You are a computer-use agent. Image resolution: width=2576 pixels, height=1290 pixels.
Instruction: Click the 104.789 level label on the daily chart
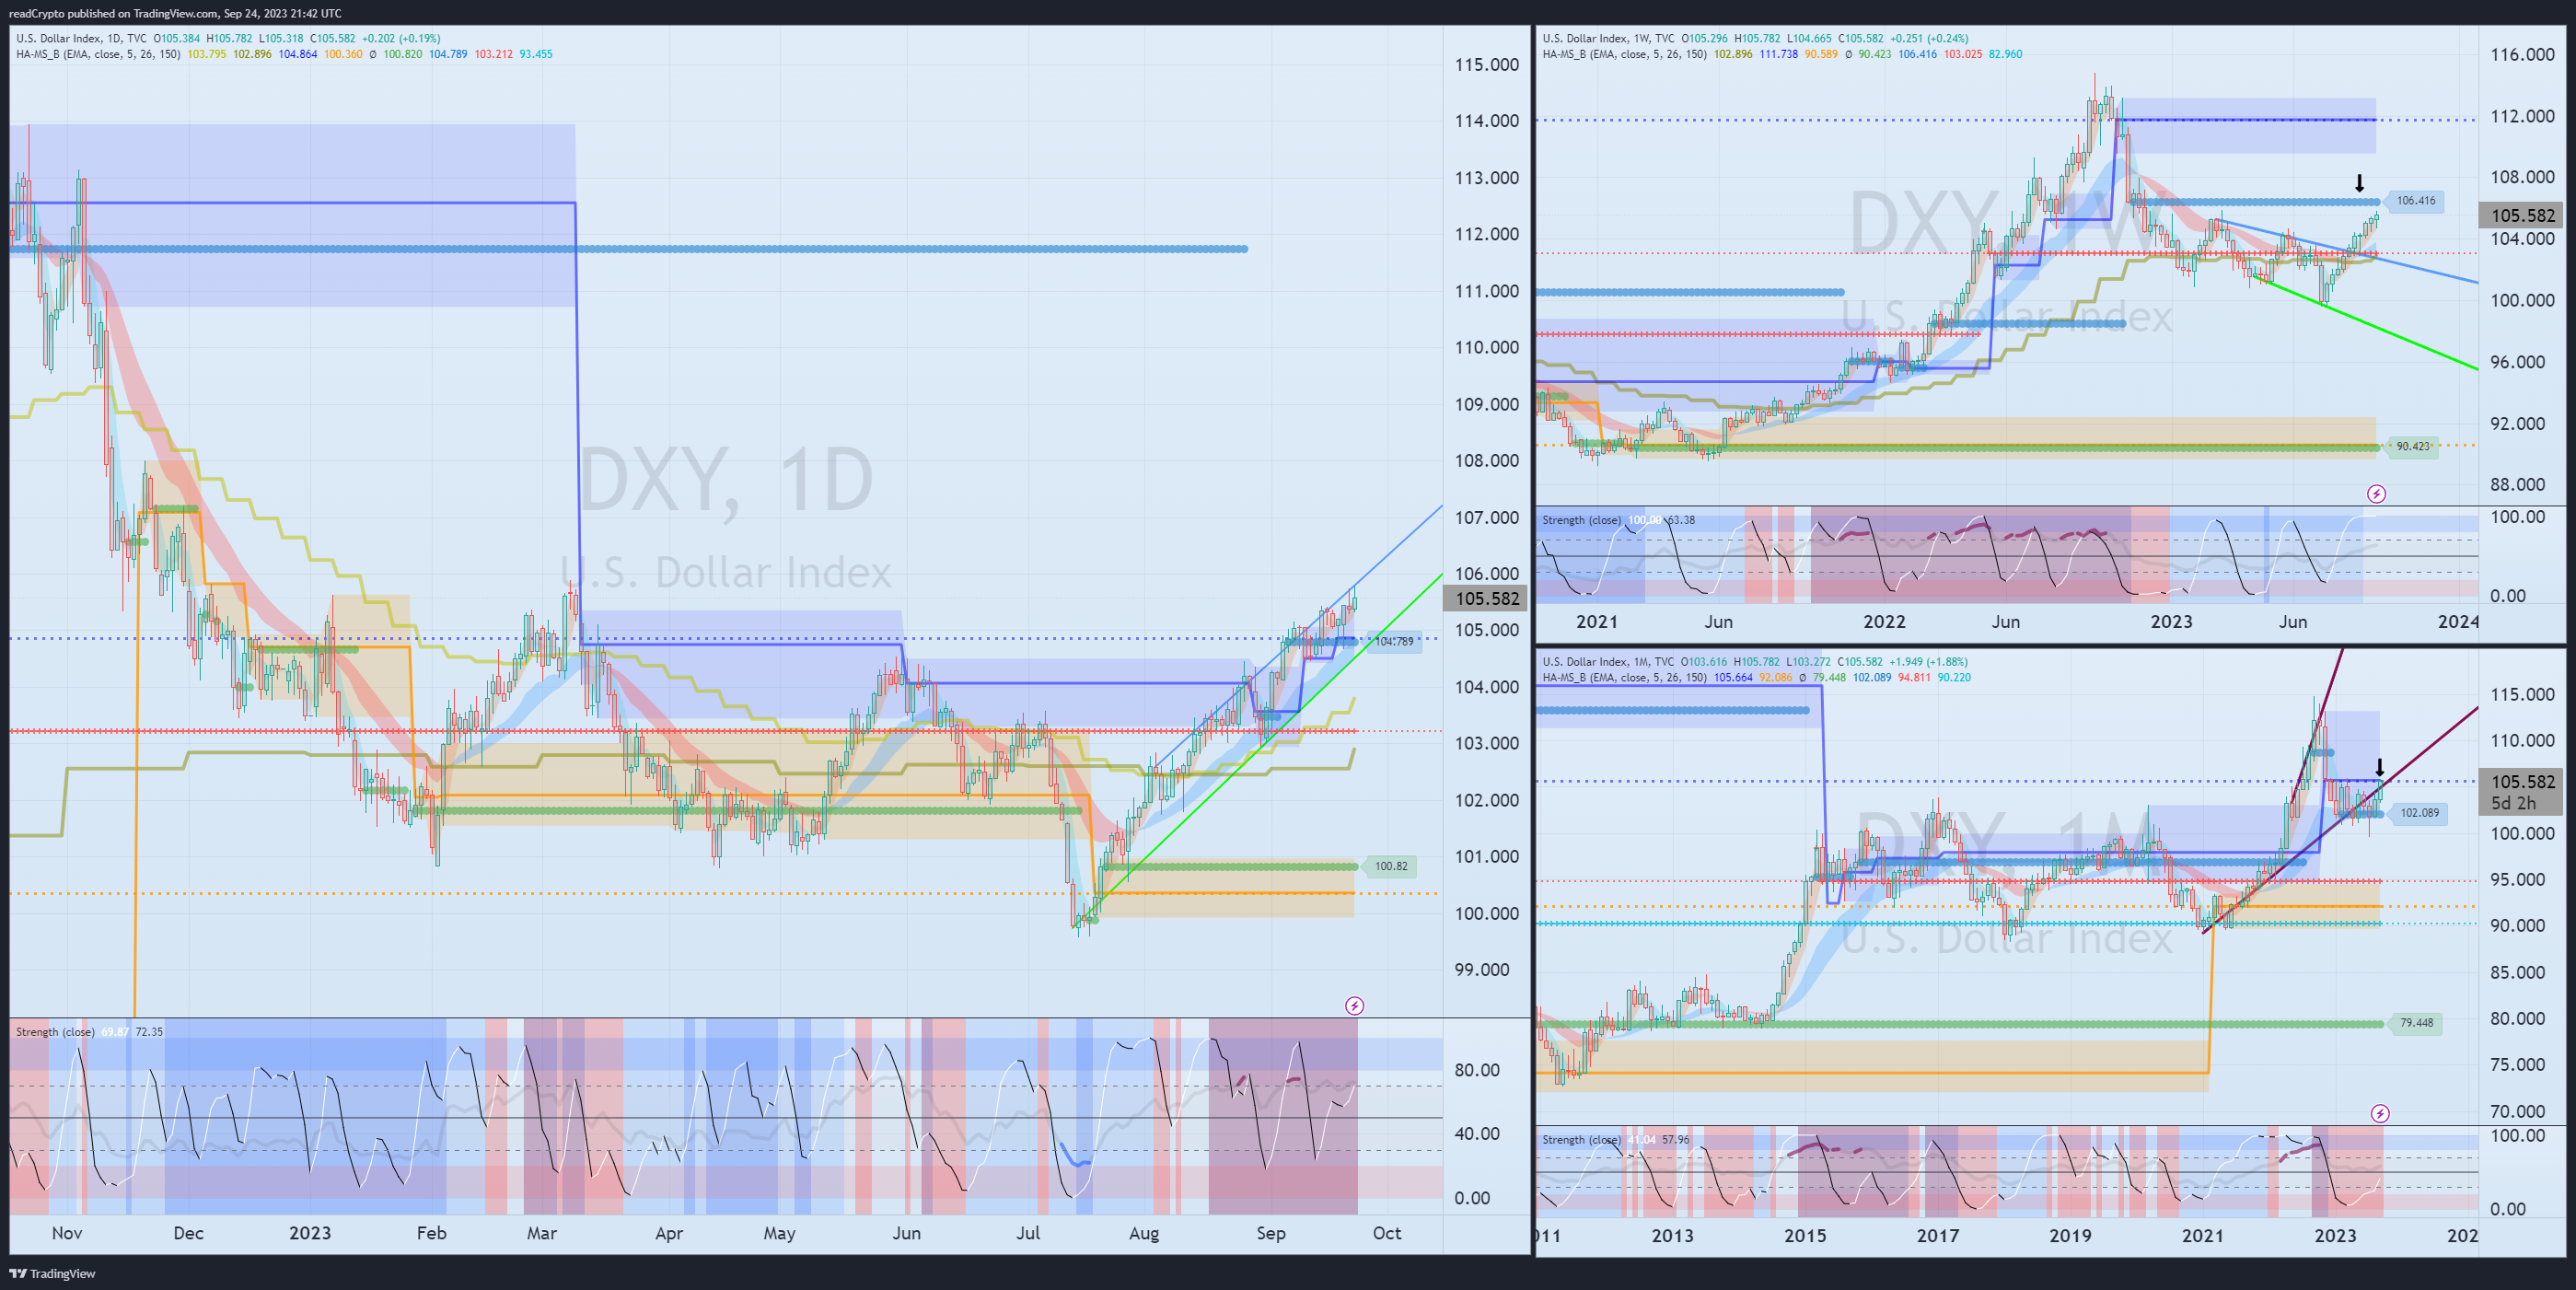tap(1393, 641)
